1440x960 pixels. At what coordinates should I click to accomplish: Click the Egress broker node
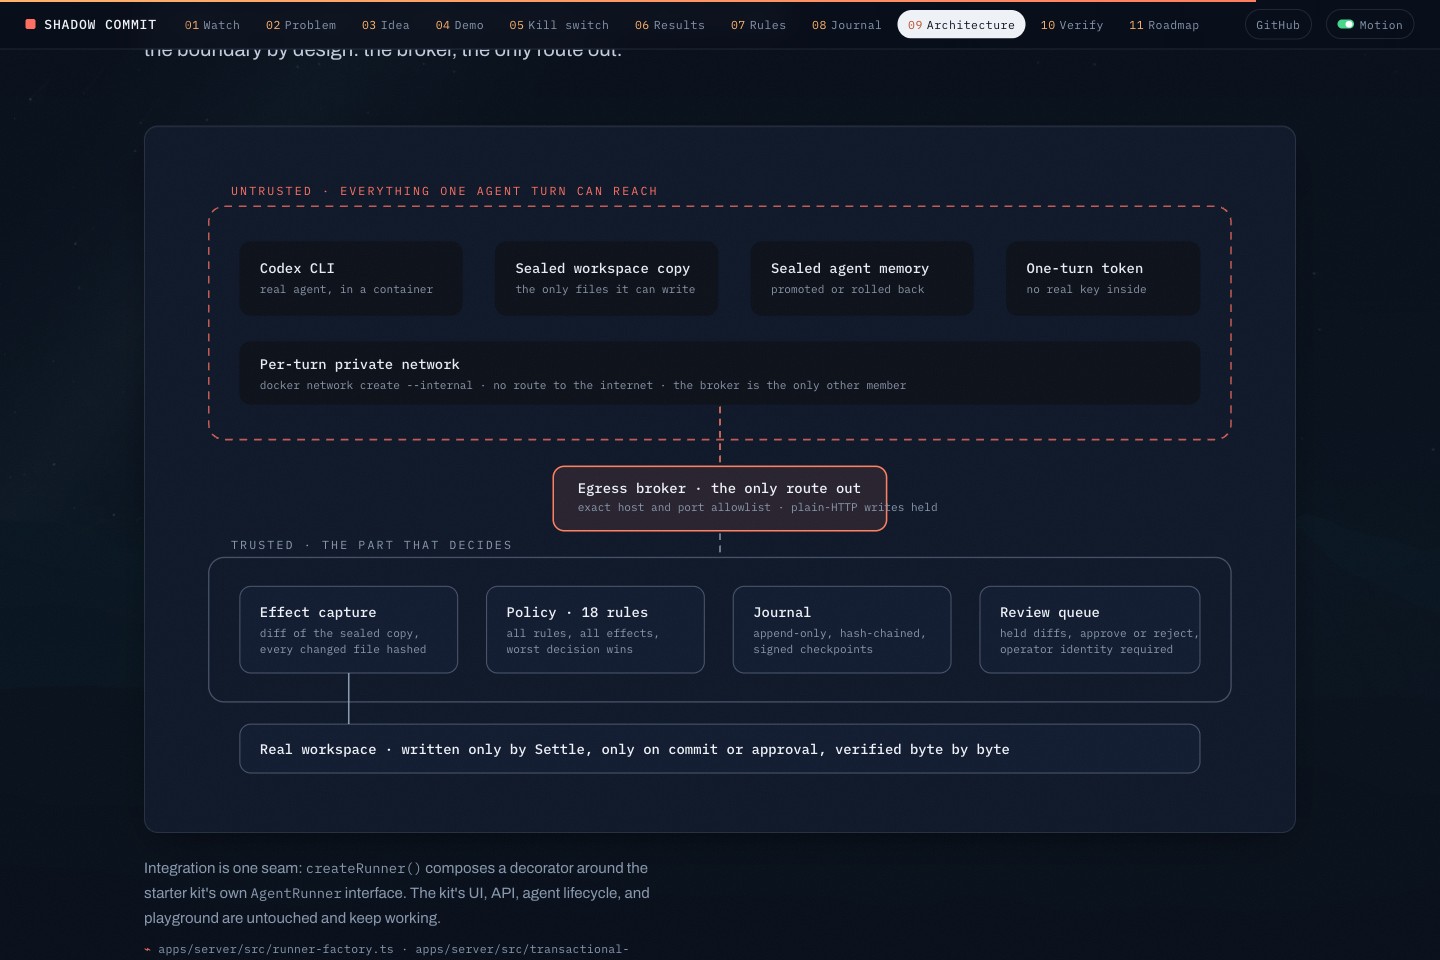pos(720,498)
